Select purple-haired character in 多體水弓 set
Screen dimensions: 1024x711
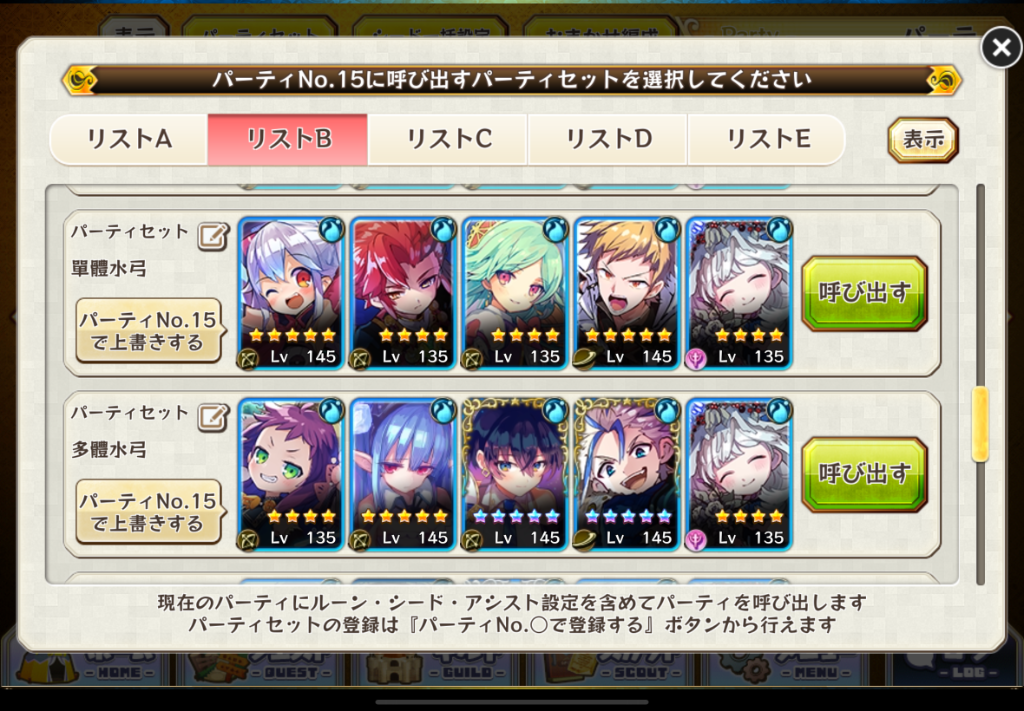[x=291, y=475]
